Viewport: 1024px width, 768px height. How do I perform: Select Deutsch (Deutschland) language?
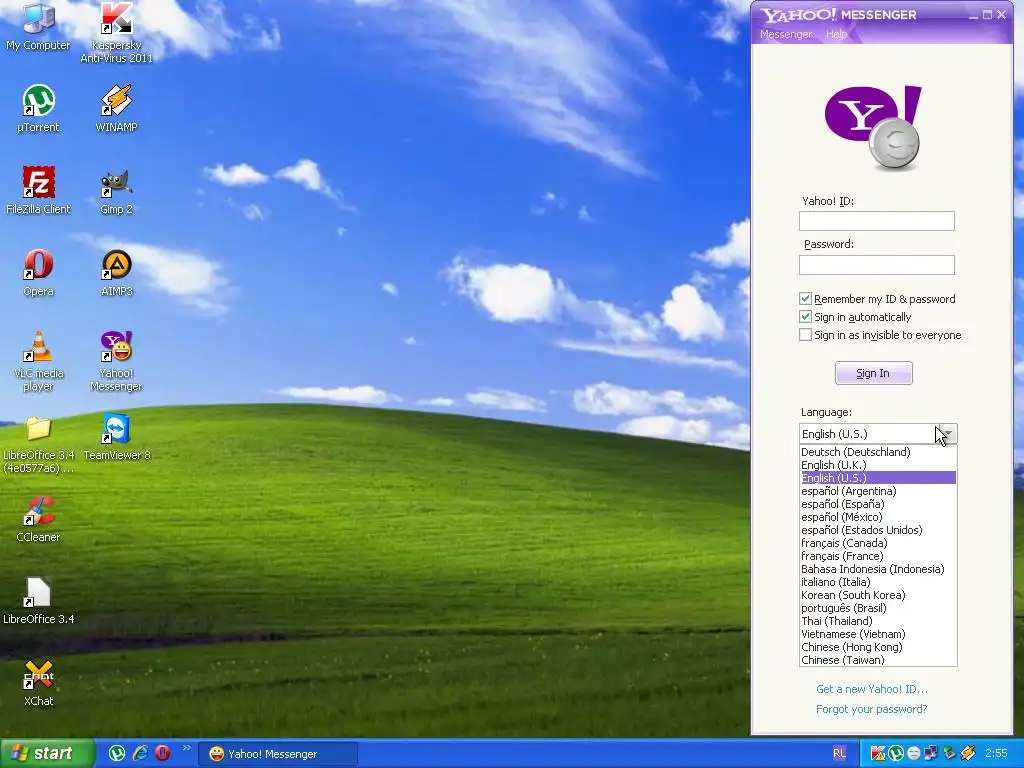[878, 452]
